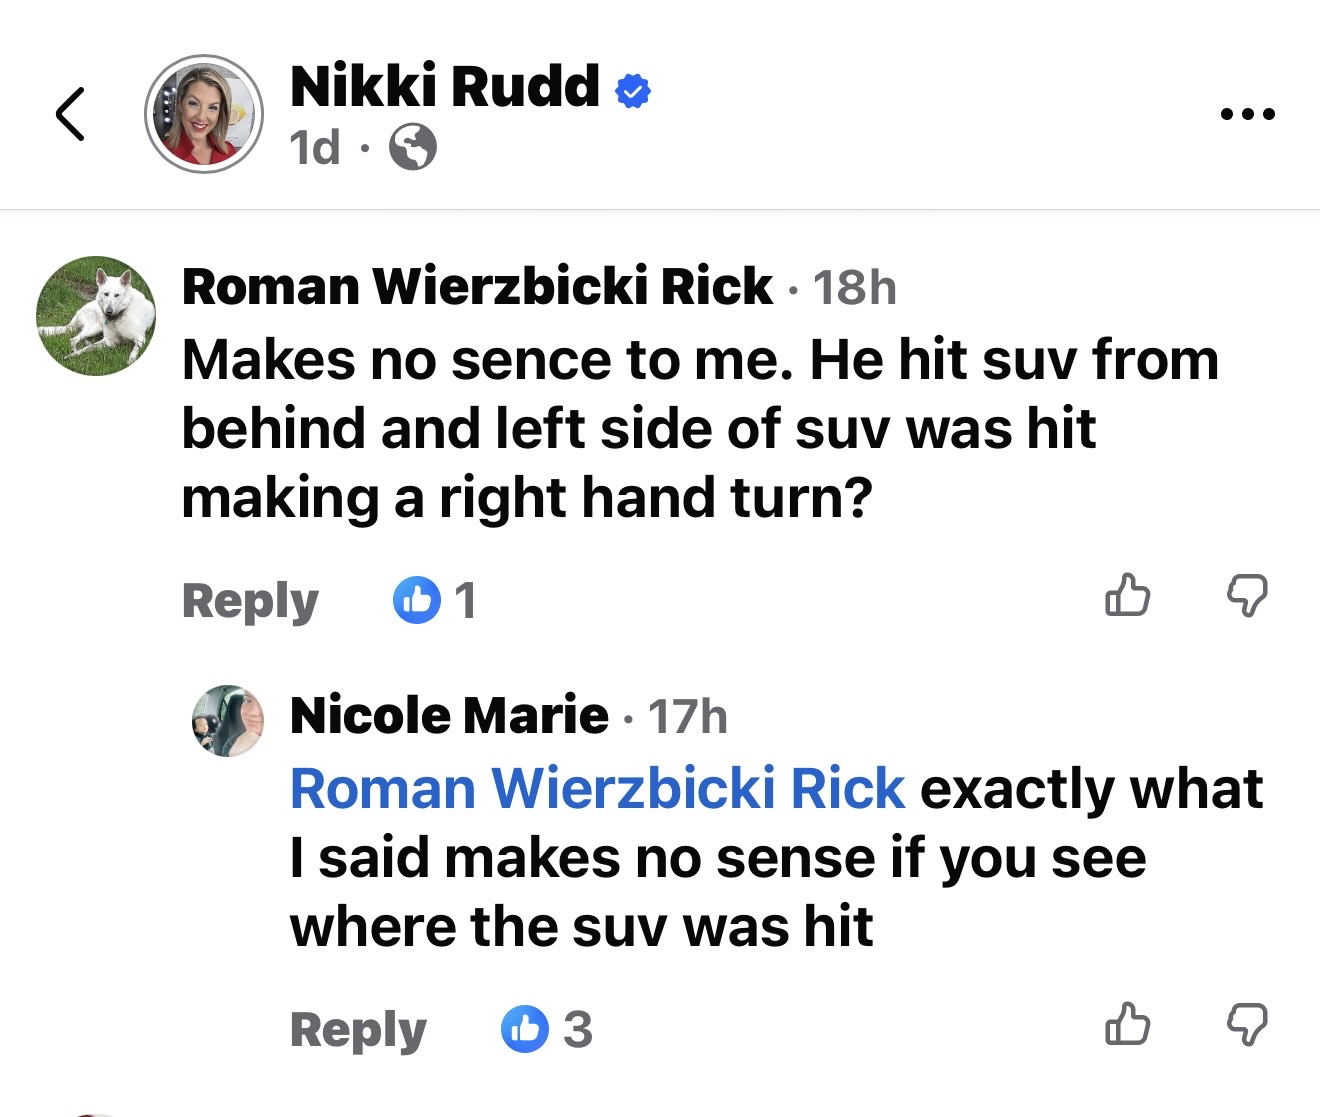This screenshot has height=1117, width=1320.
Task: Reply to Roman Wierzbicki Rick's comment
Action: coord(250,601)
